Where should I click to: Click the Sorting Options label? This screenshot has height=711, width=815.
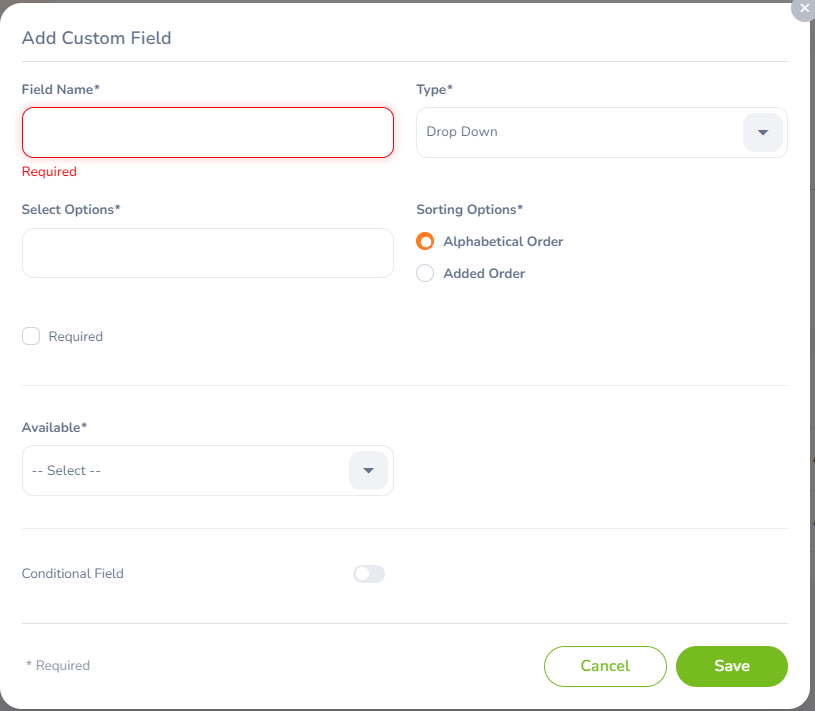(469, 209)
